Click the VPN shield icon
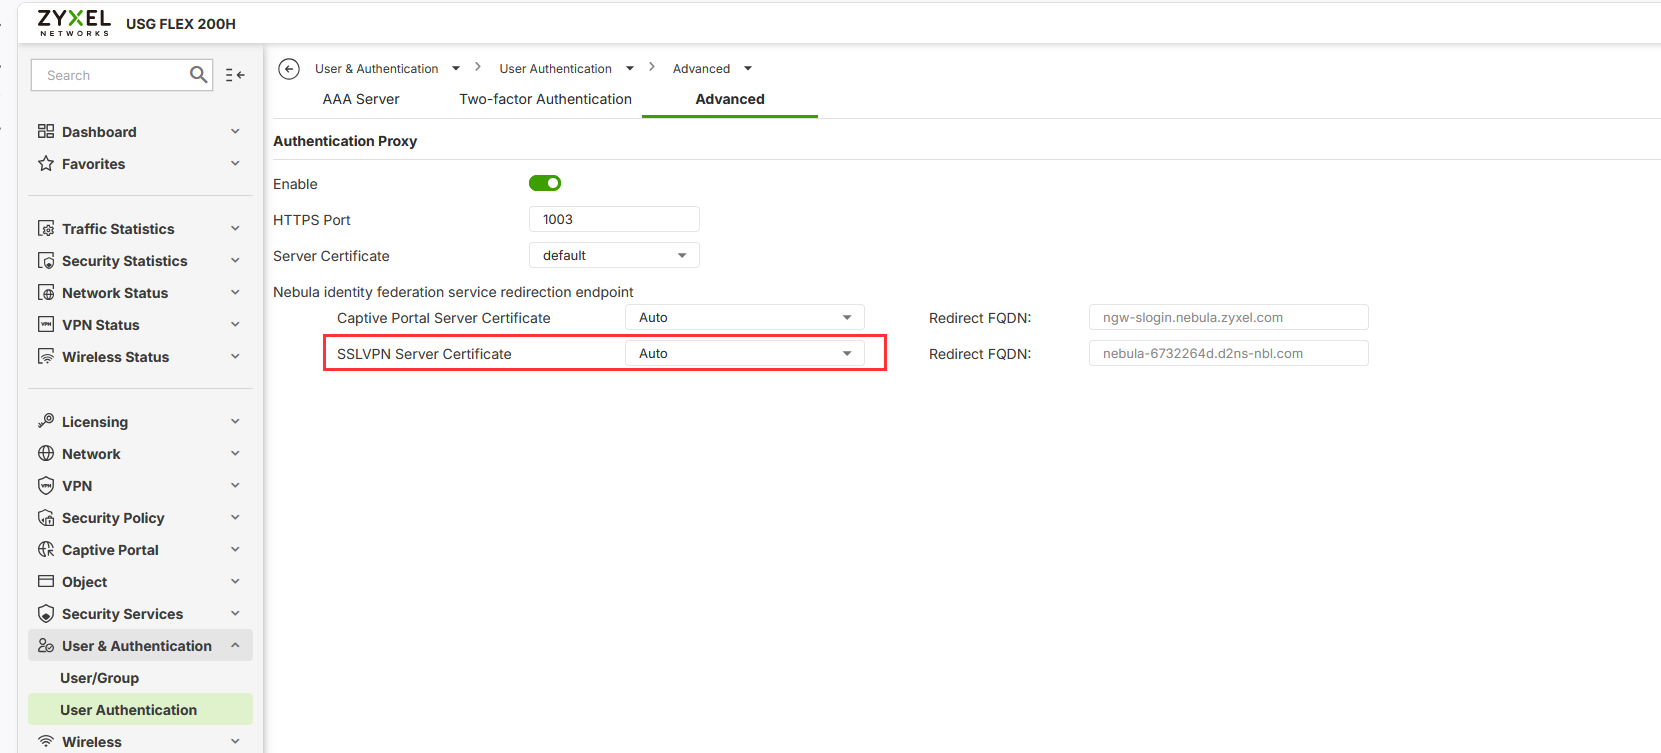Viewport: 1661px width, 753px height. point(46,485)
